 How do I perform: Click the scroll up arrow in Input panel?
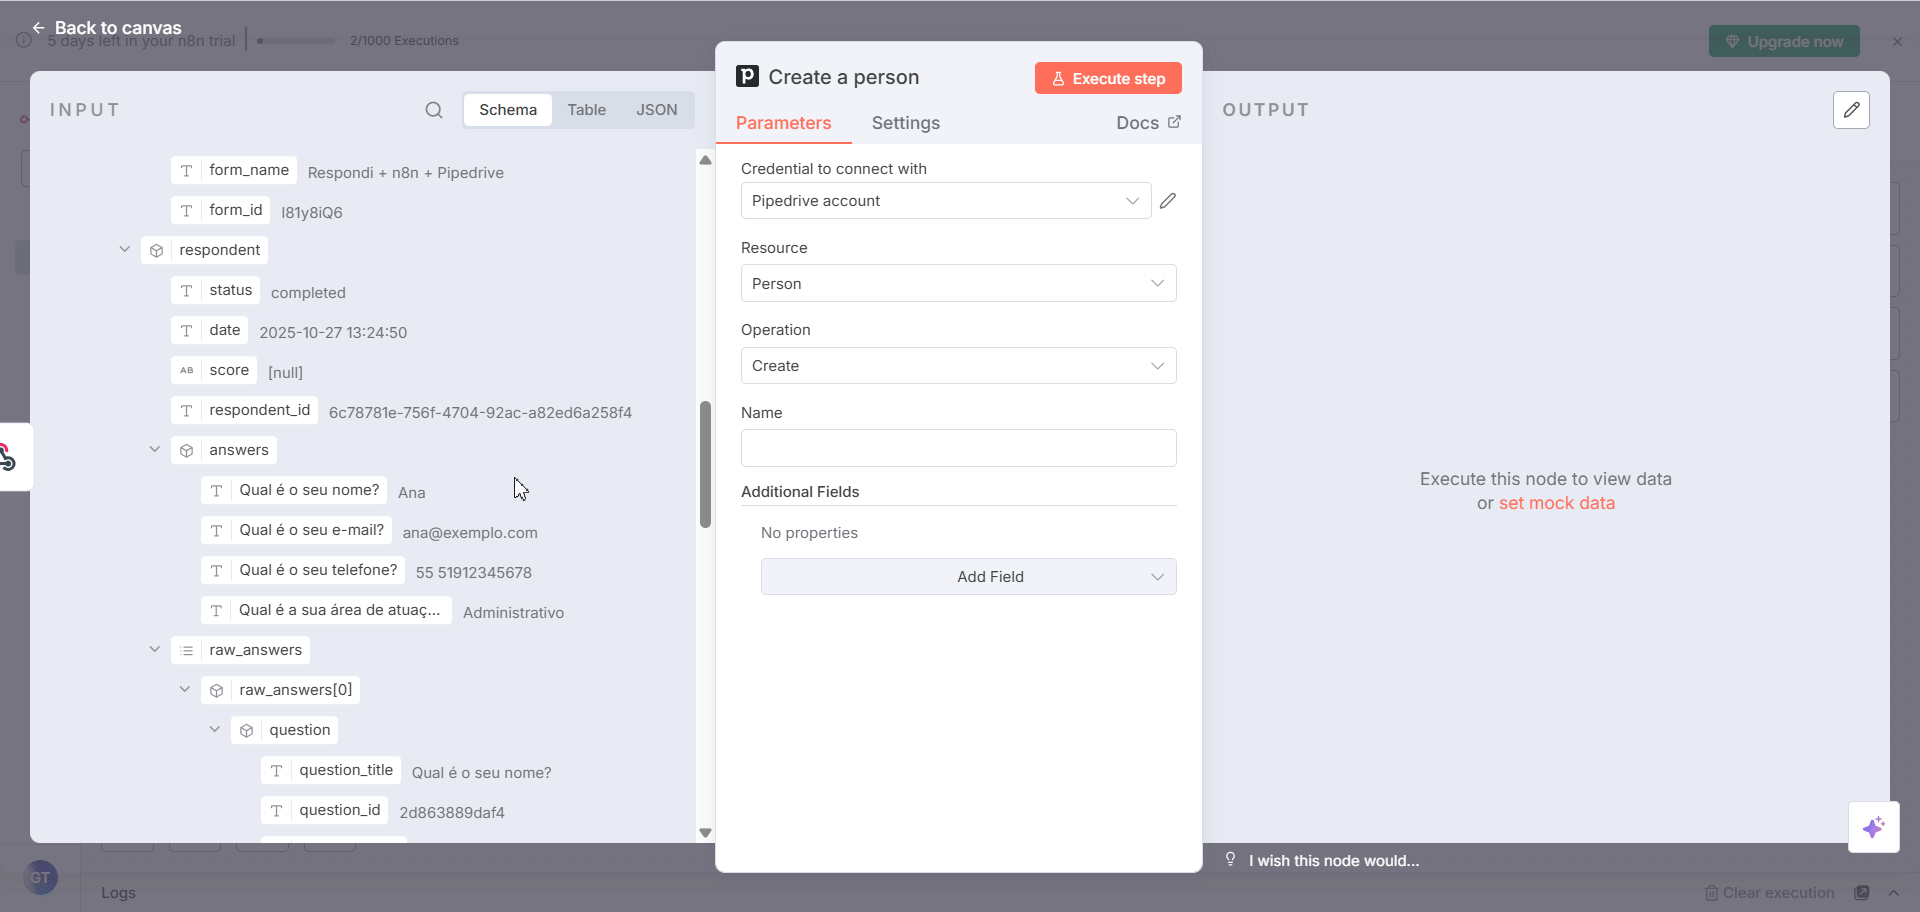click(705, 160)
